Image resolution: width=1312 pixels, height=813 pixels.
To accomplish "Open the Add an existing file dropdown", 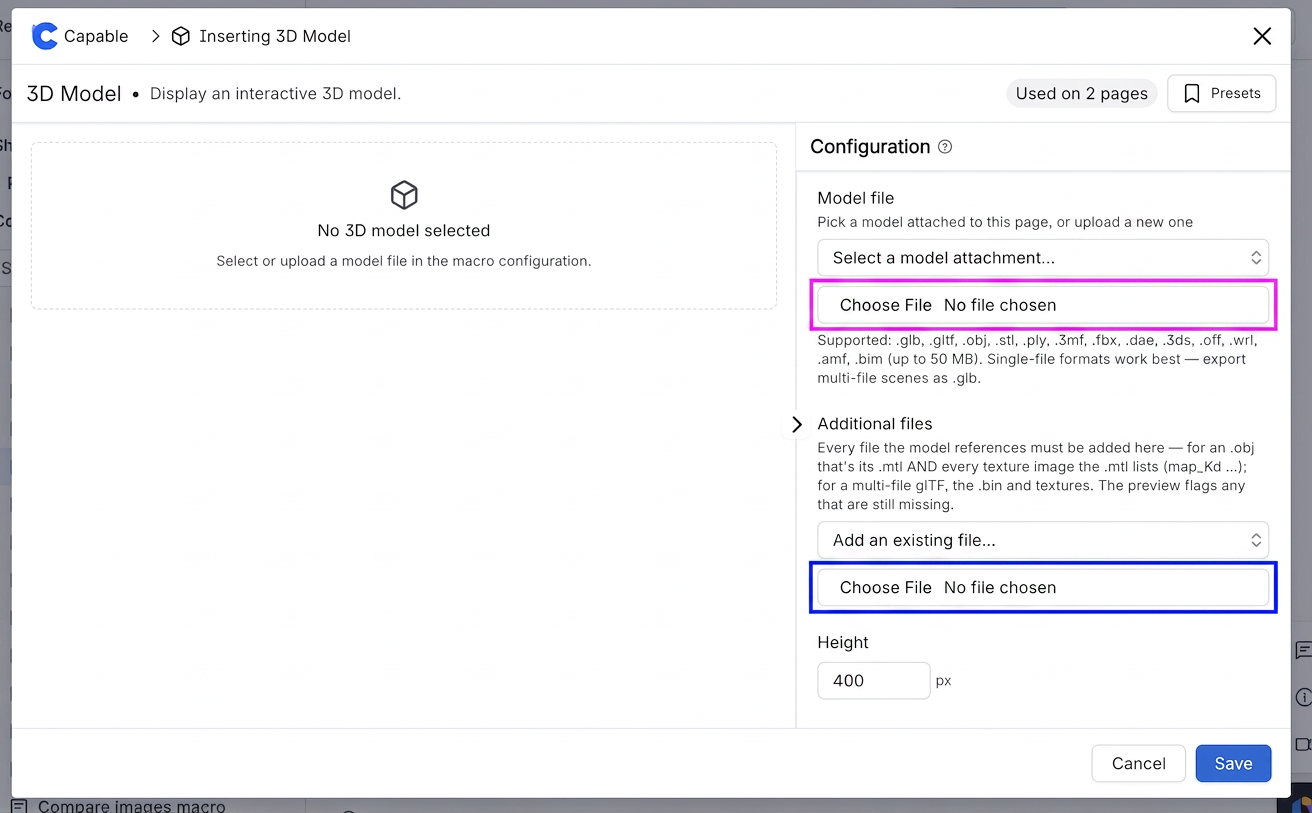I will coord(1043,540).
